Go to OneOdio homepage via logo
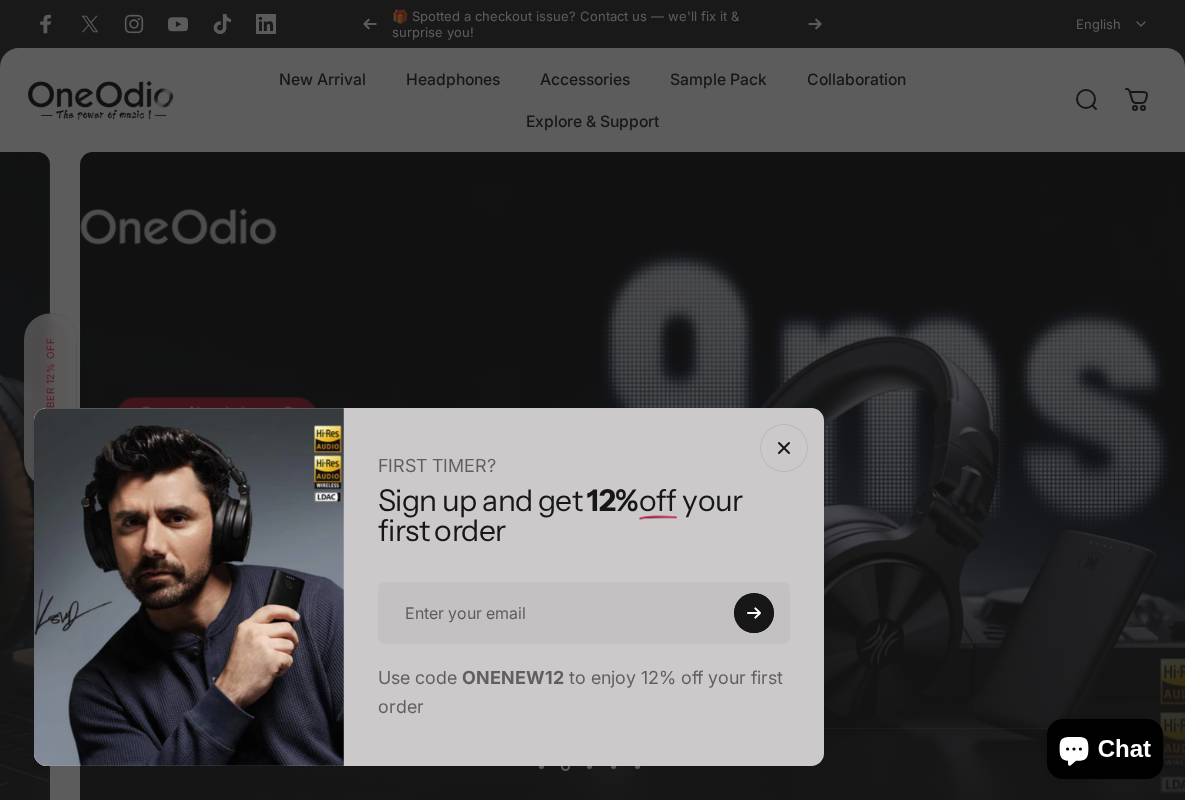Screen dimensions: 1200x800 100,100
